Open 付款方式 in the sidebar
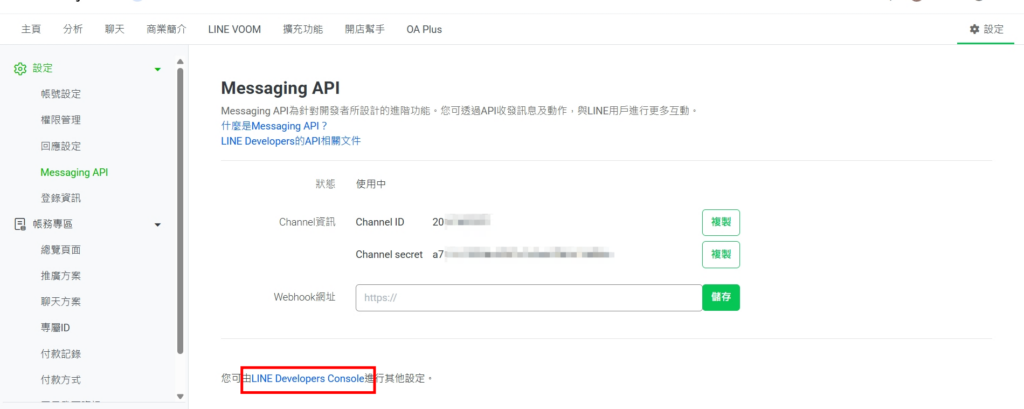 pyautogui.click(x=61, y=380)
